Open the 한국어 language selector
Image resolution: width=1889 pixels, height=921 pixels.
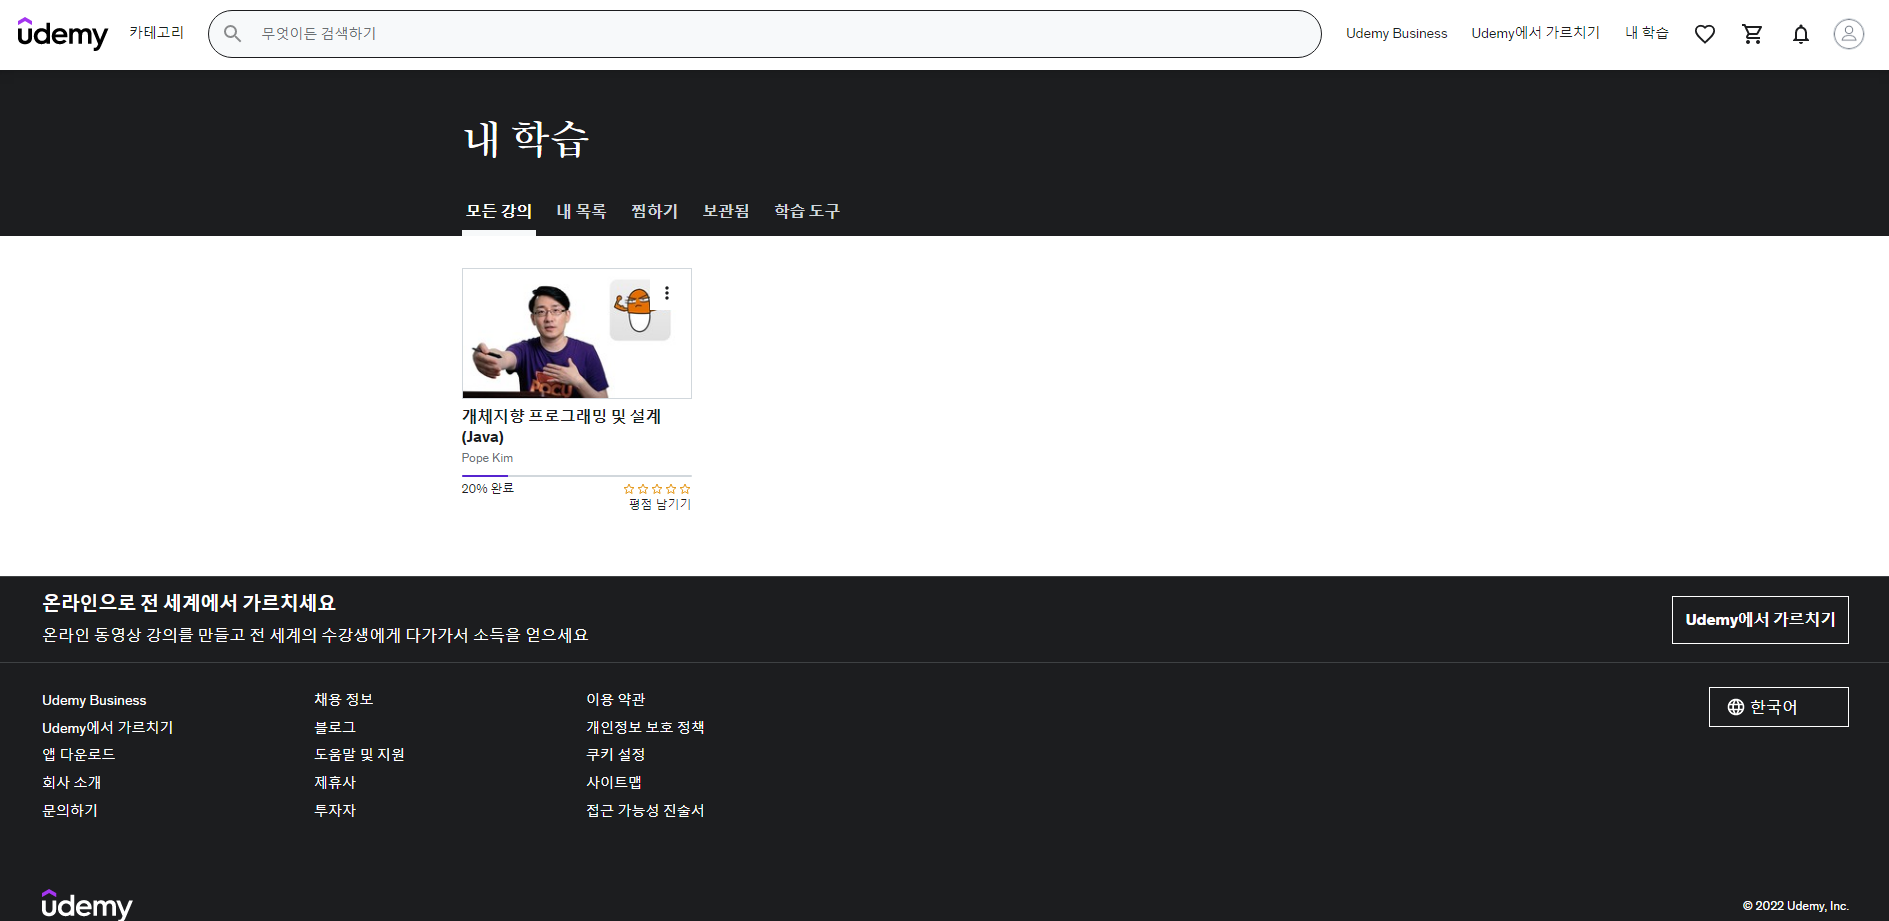pyautogui.click(x=1778, y=707)
